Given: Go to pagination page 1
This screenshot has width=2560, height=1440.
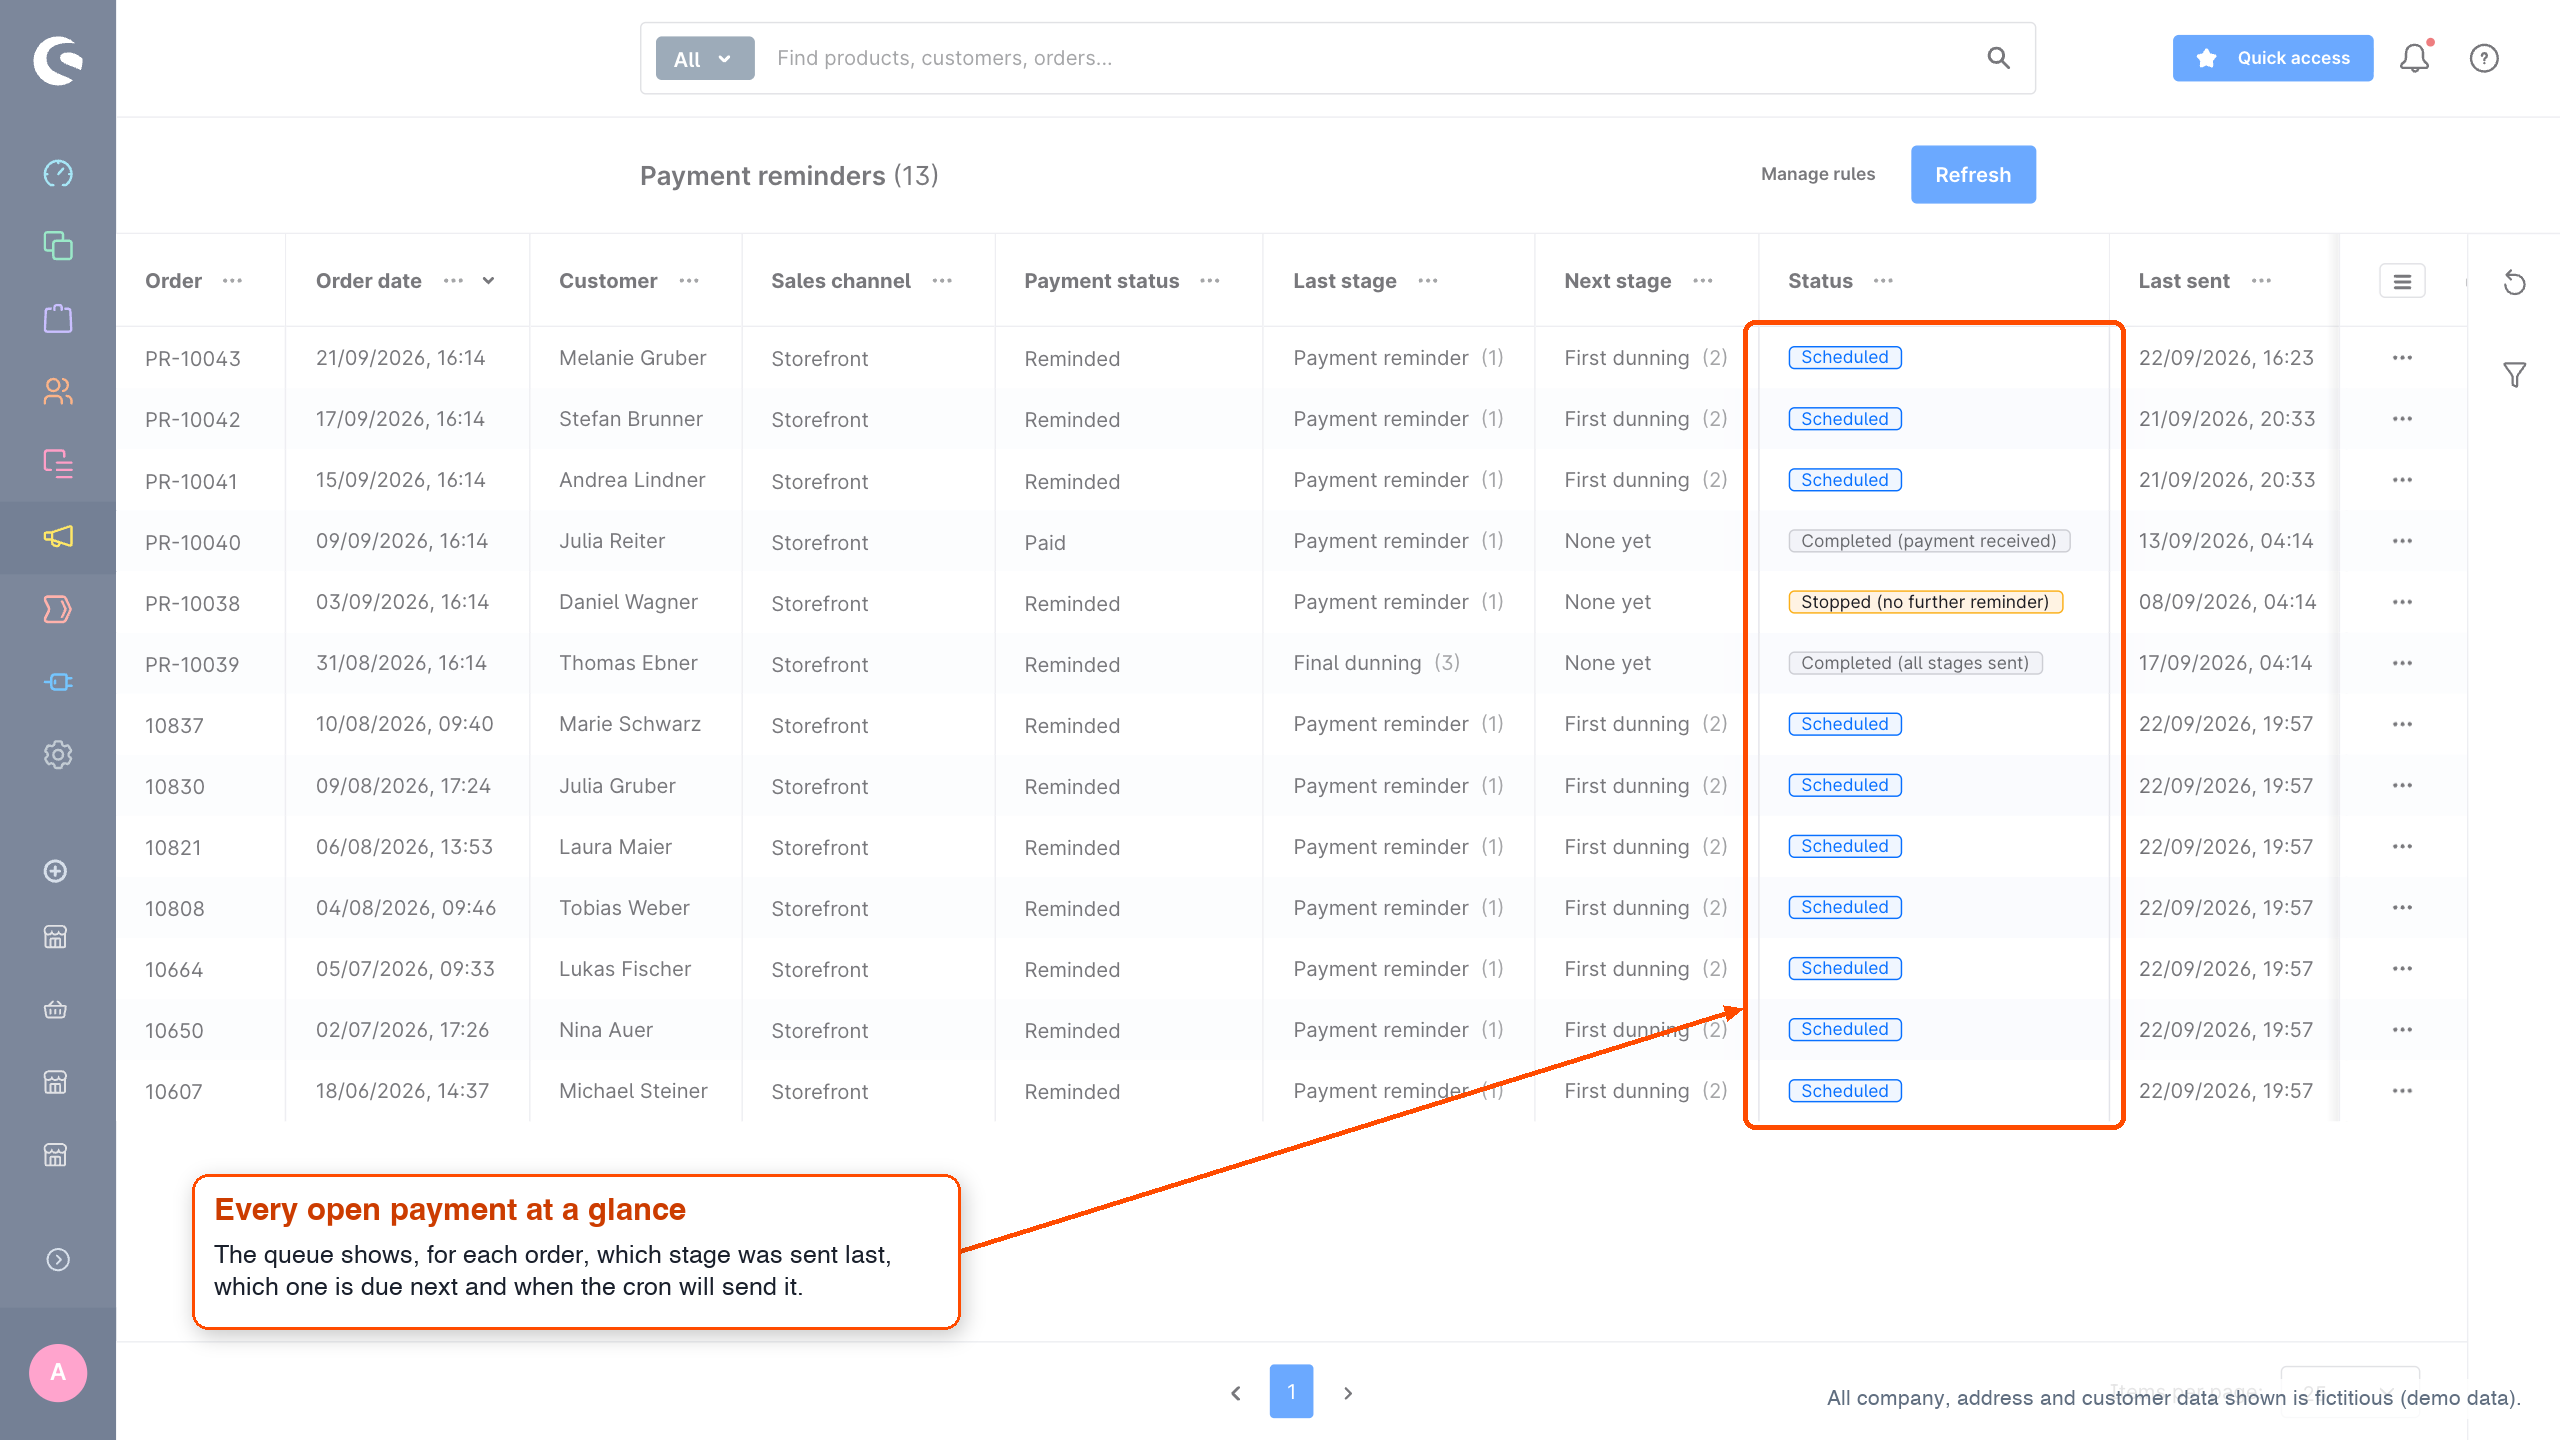Looking at the screenshot, I should [x=1292, y=1391].
